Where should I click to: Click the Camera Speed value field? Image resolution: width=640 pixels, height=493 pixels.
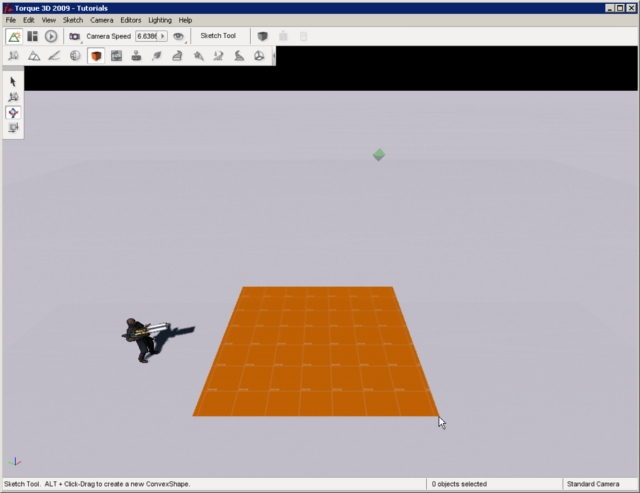coord(146,36)
